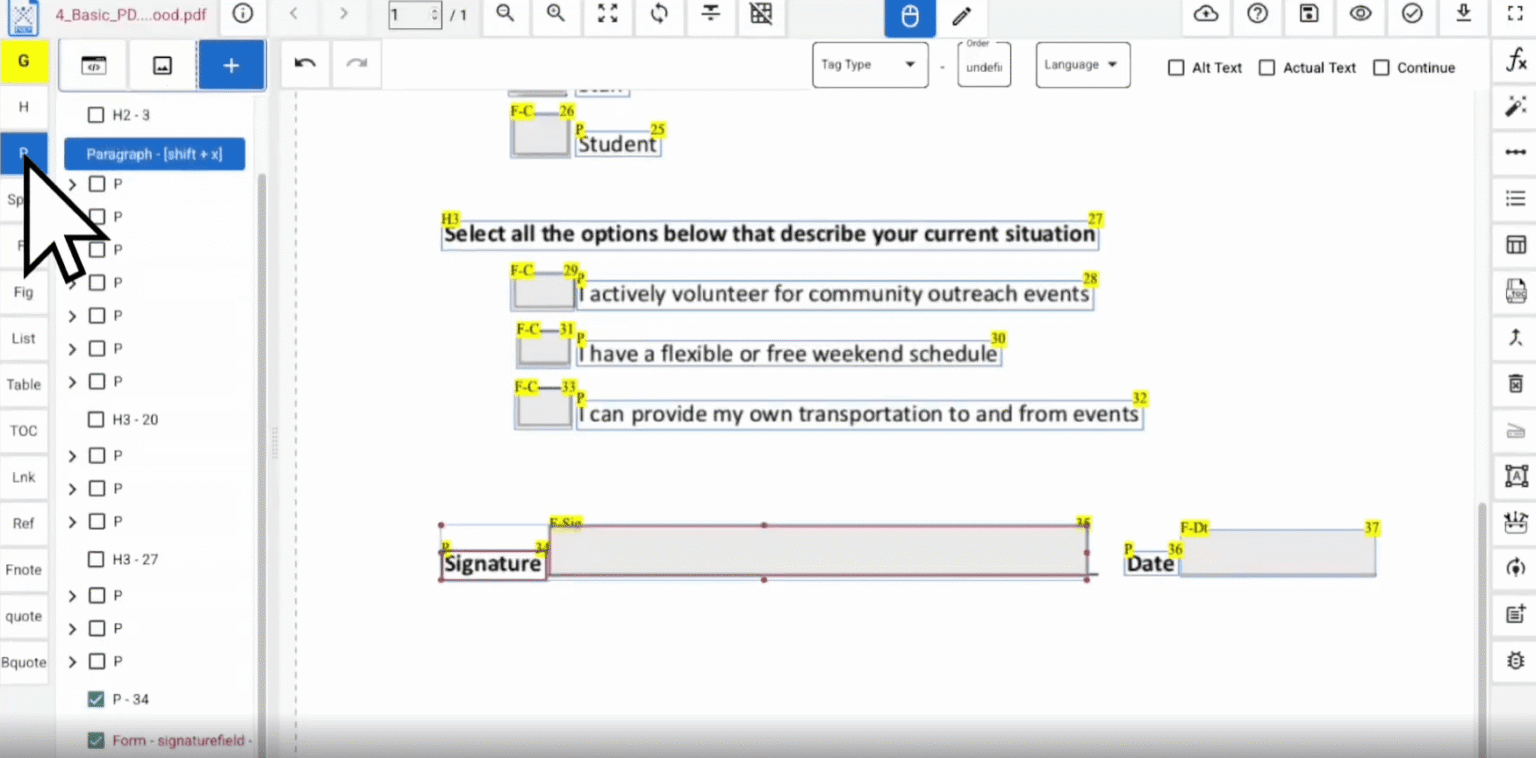Select the Table tag button
1536x758 pixels.
[24, 385]
